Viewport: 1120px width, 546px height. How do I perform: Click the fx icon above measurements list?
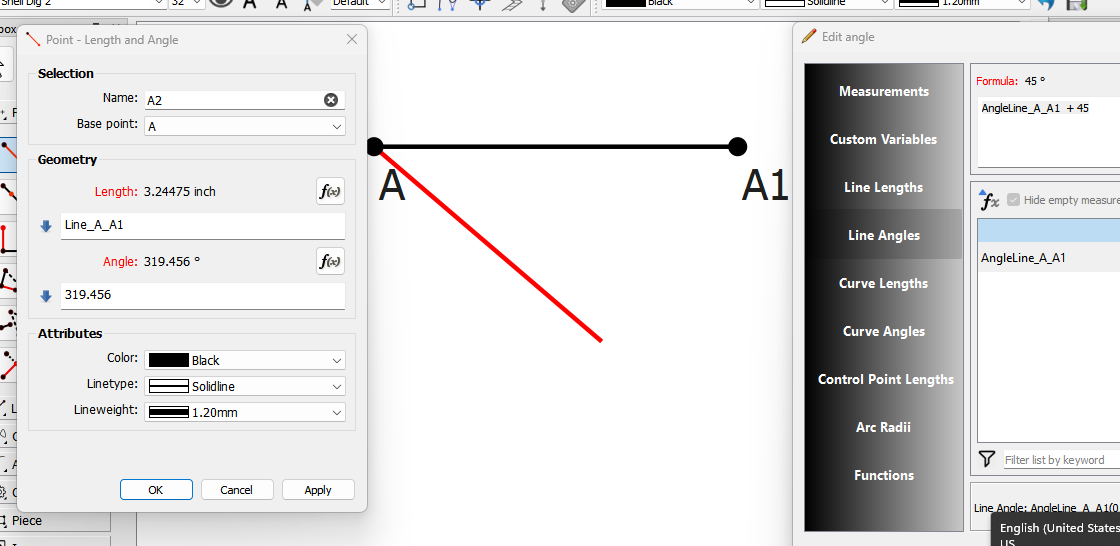989,200
